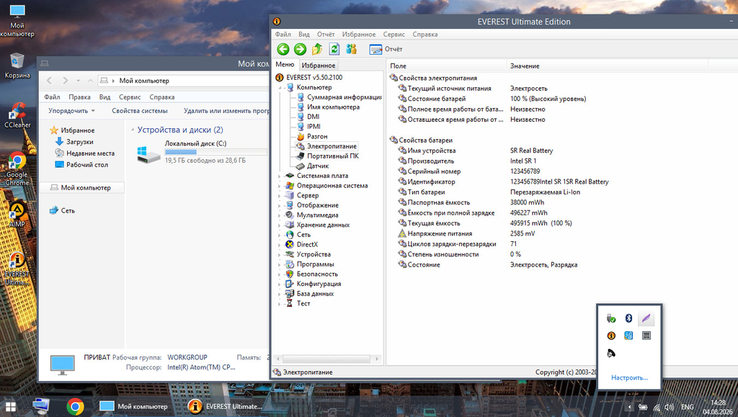Click the Explorer address bar showing Мой компьютер
The image size is (738, 417).
(x=184, y=81)
